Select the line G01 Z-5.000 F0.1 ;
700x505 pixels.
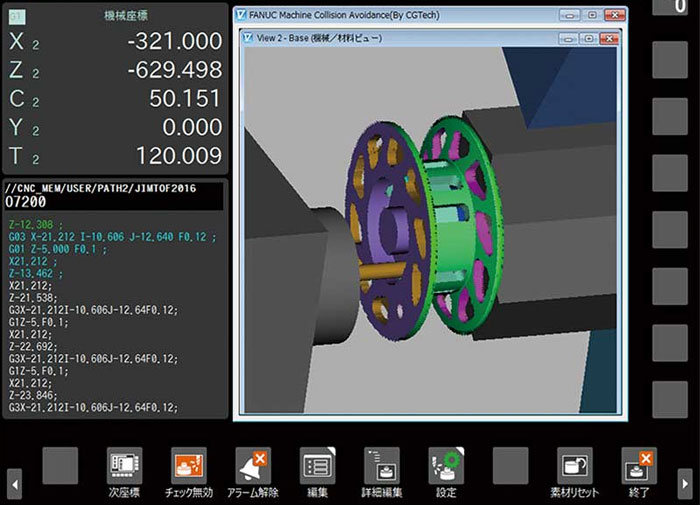pos(58,249)
